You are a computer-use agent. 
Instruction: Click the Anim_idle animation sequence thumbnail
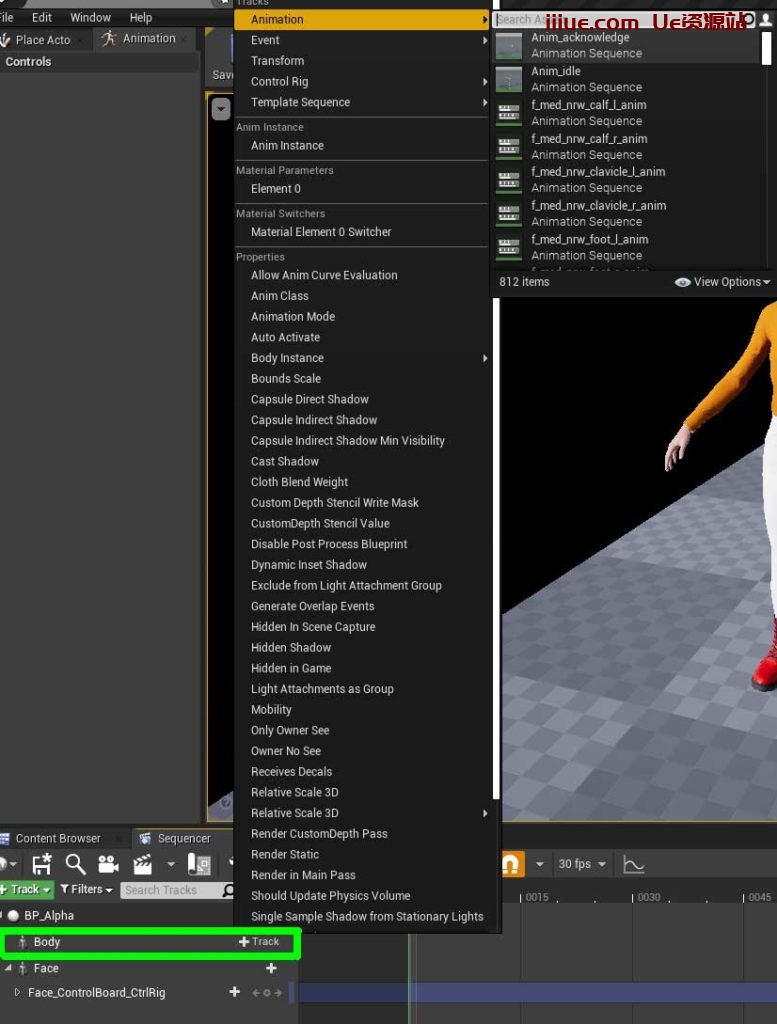click(509, 79)
